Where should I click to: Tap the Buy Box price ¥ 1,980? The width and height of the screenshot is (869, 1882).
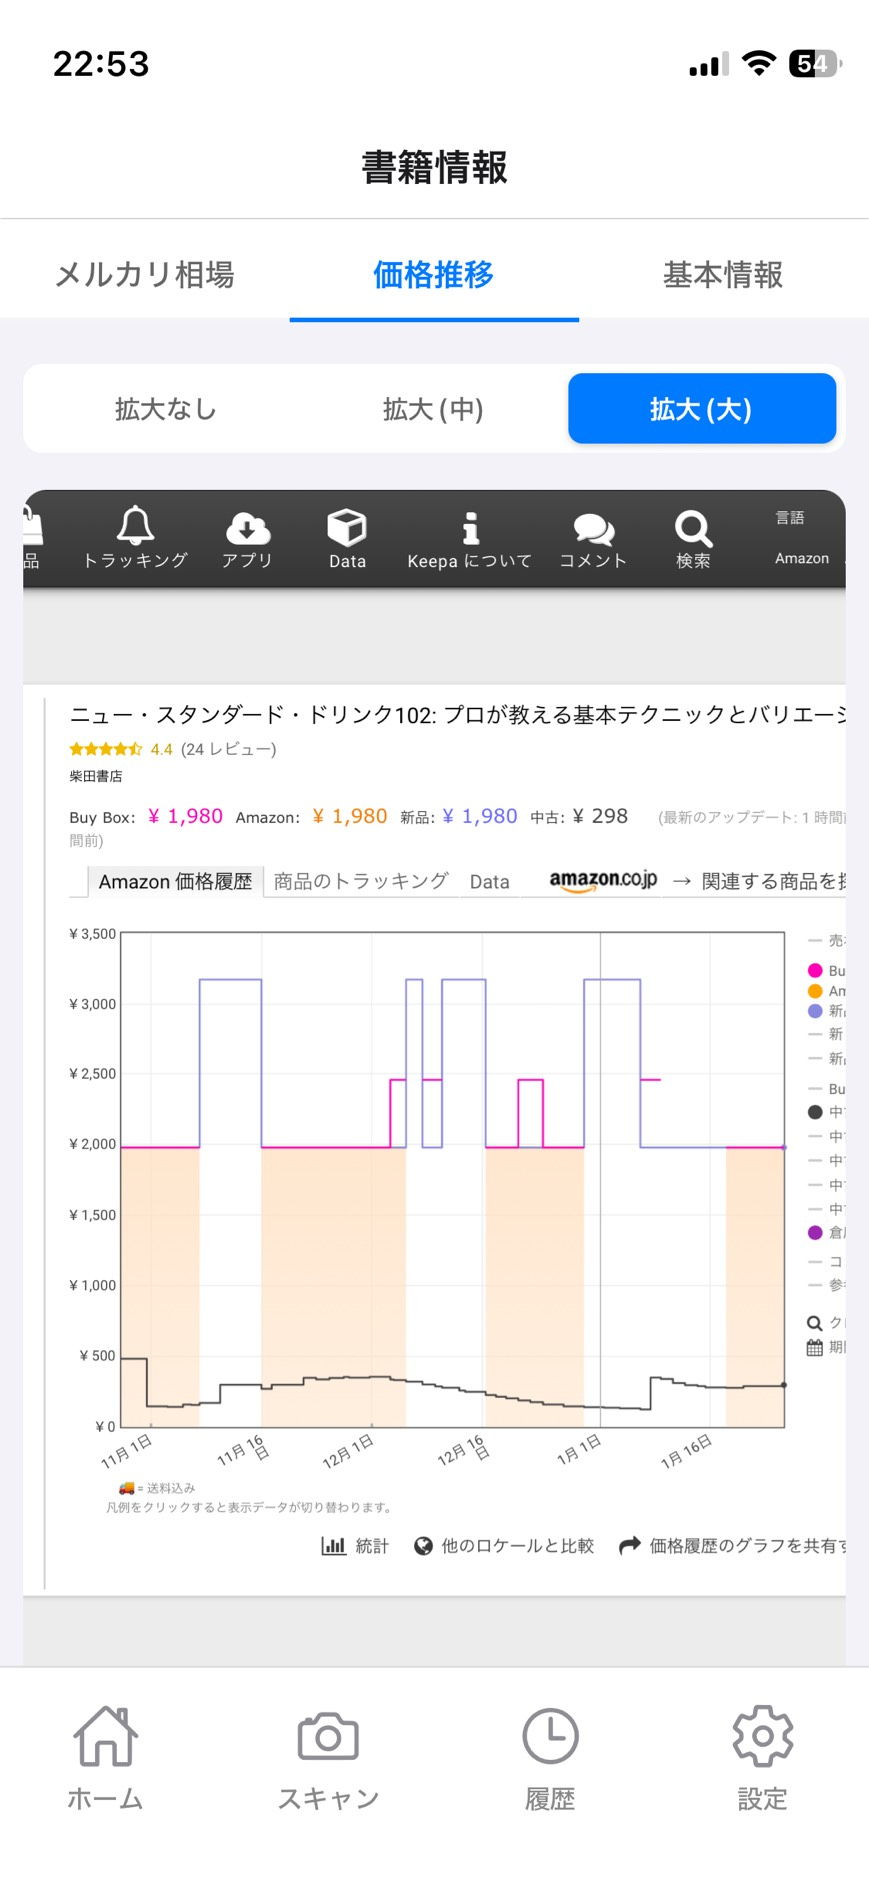[x=185, y=816]
